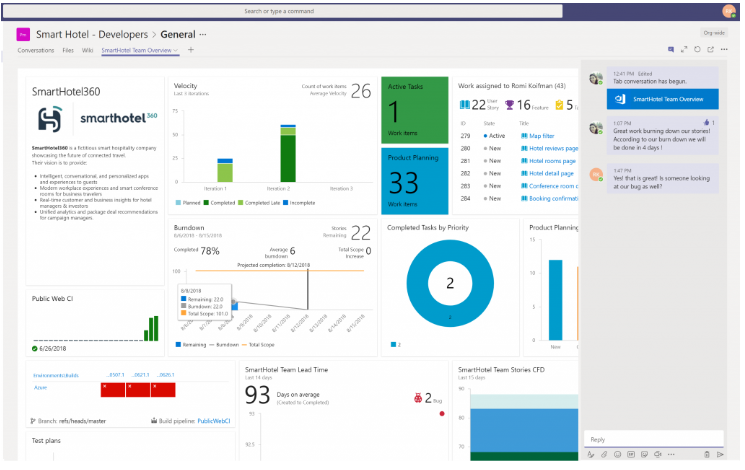The image size is (745, 470).
Task: Open the Conference room work item
Action: [554, 186]
